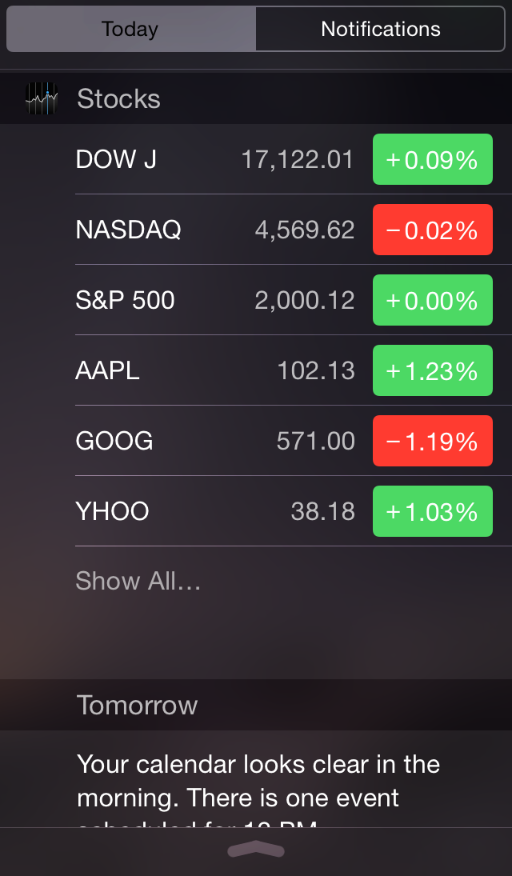Screen dimensions: 512x876
Task: Tap the YHOO price 38.18
Action: pos(323,511)
